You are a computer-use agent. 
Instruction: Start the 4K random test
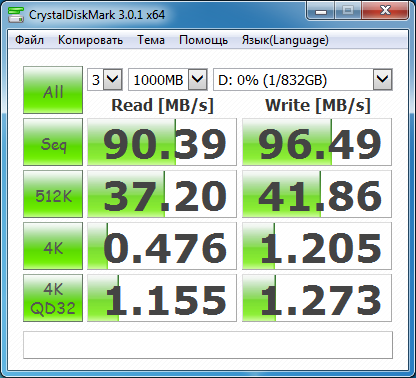pyautogui.click(x=53, y=246)
